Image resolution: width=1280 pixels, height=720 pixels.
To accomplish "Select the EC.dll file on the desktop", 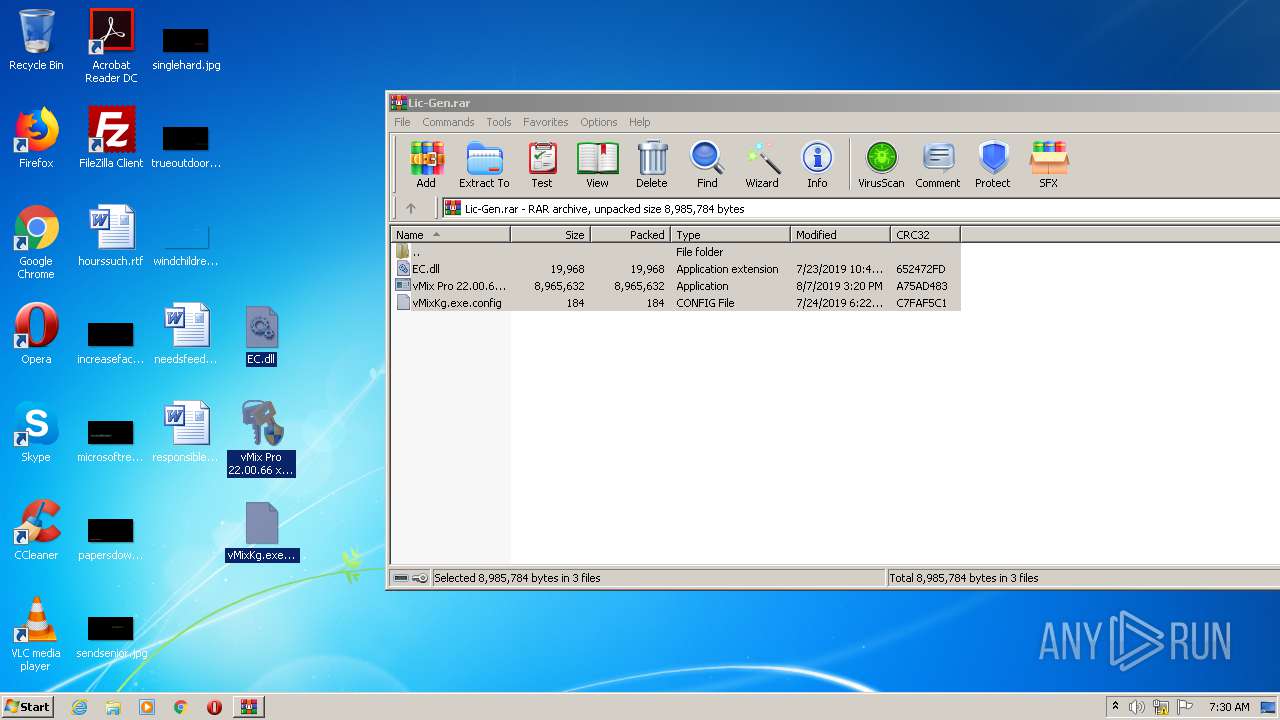I will point(261,335).
